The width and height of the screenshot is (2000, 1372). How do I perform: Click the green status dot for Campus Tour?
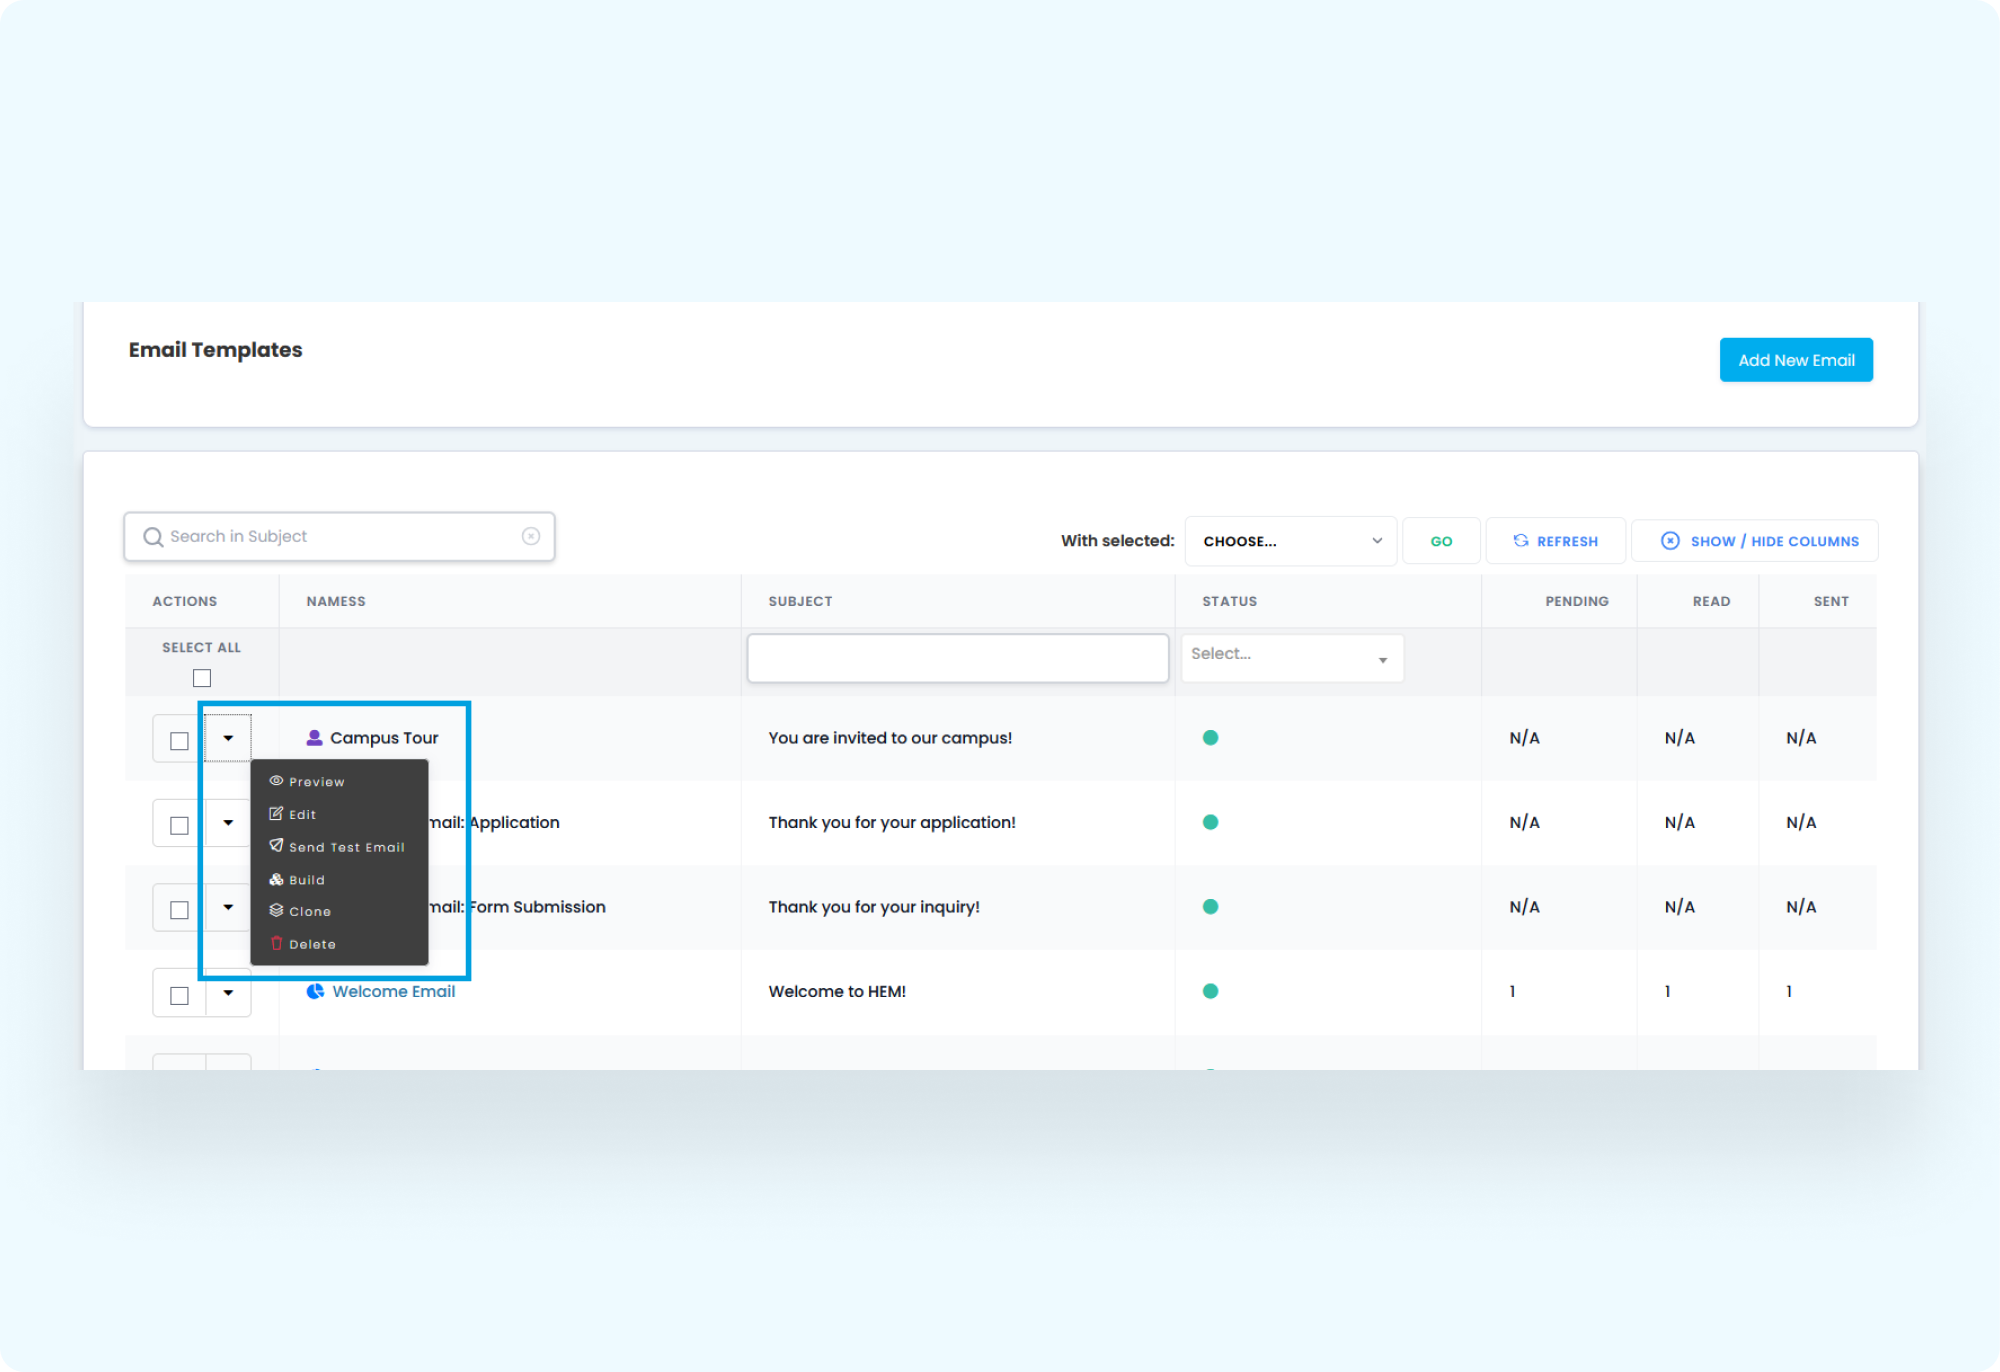coord(1210,738)
